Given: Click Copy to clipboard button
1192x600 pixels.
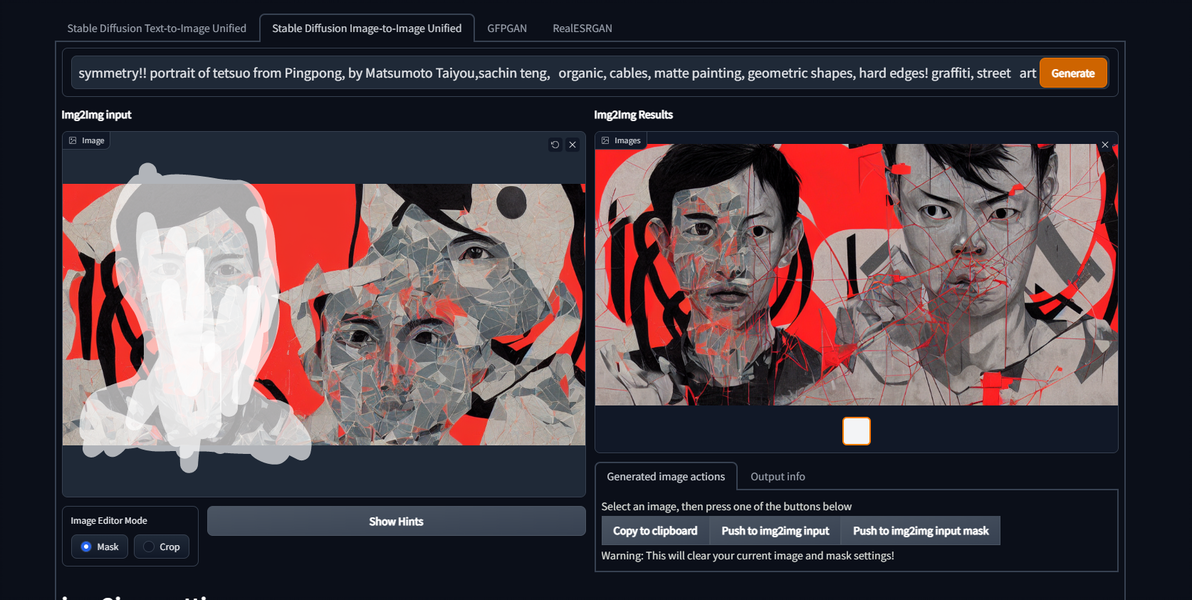Looking at the screenshot, I should click(x=655, y=531).
